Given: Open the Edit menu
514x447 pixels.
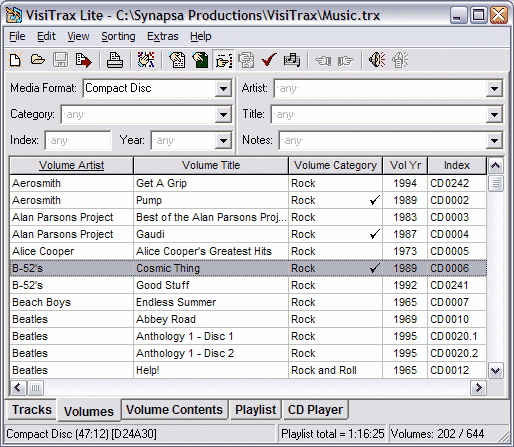Looking at the screenshot, I should (x=46, y=36).
